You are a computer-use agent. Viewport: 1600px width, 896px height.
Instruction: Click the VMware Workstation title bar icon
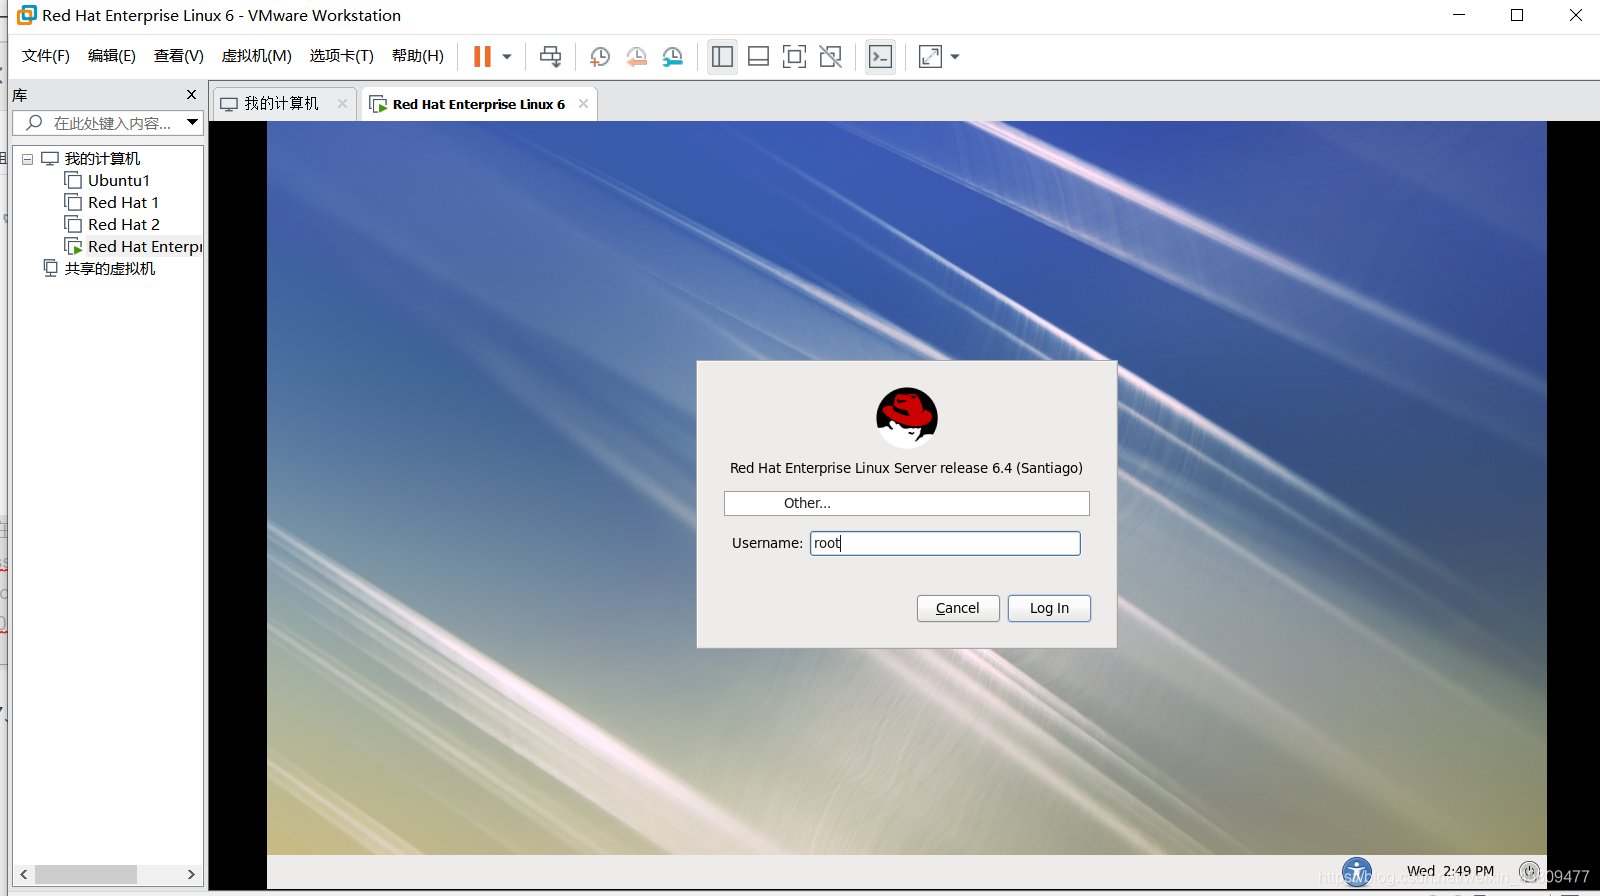point(26,15)
